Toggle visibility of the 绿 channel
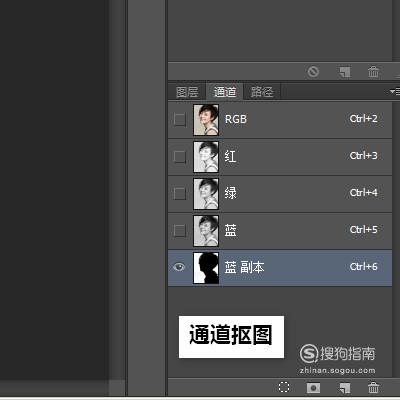The image size is (400, 400). [x=180, y=193]
